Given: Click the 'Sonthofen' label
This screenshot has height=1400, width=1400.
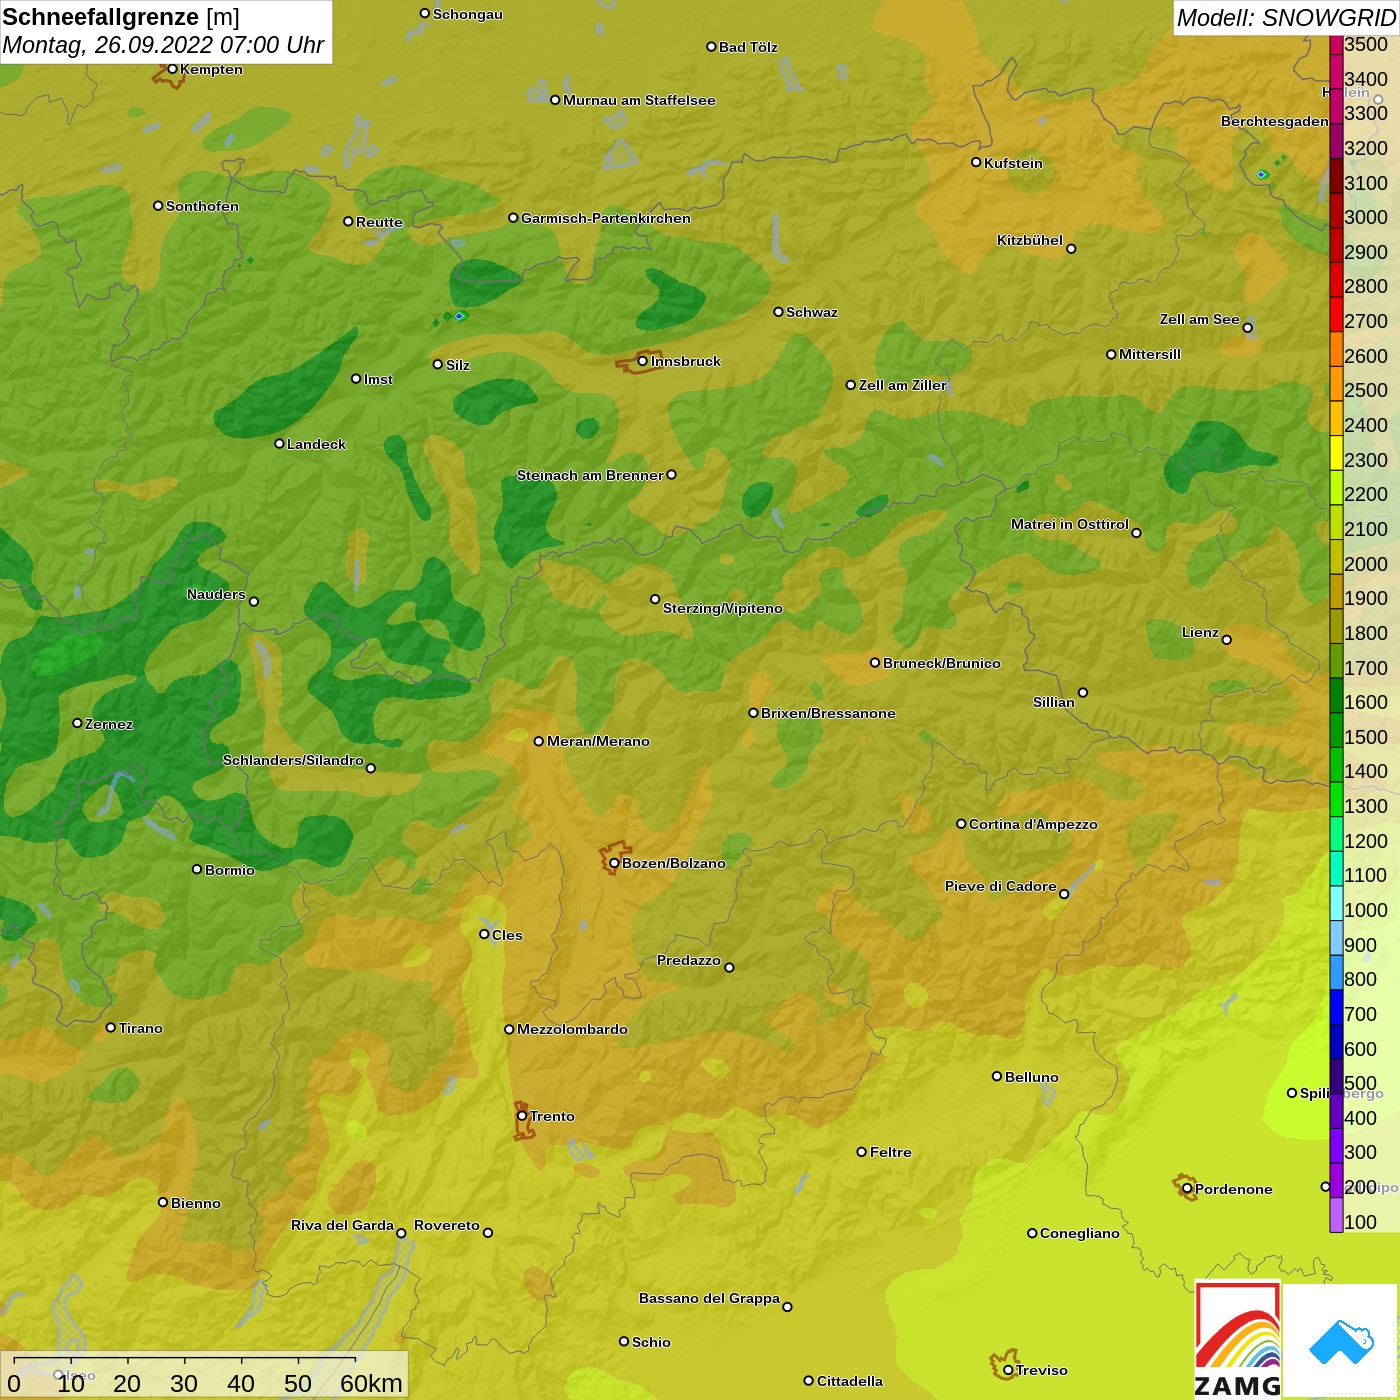Looking at the screenshot, I should [202, 206].
